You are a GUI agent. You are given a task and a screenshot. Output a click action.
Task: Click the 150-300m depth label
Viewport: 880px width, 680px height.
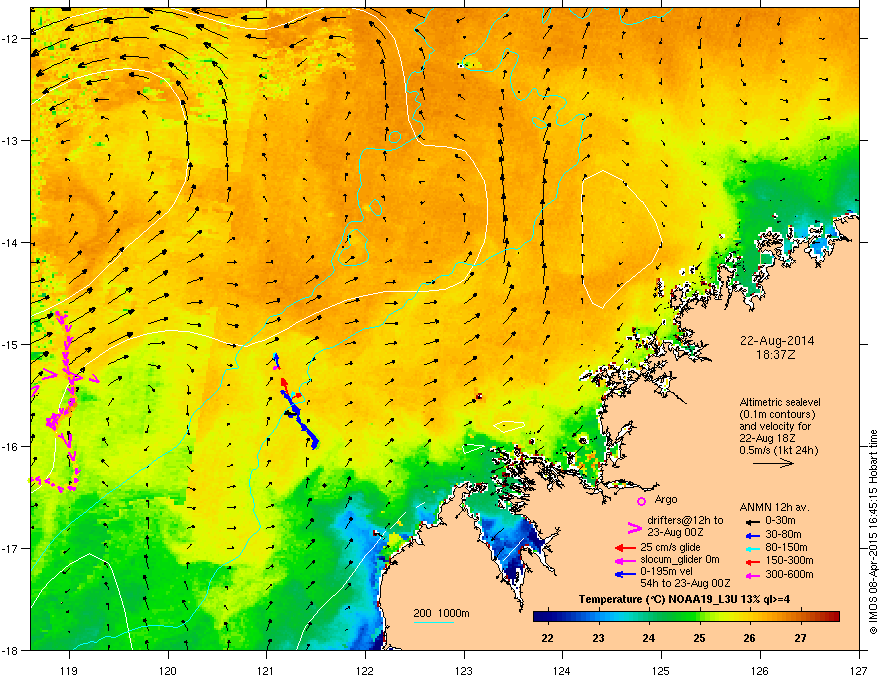coord(789,560)
